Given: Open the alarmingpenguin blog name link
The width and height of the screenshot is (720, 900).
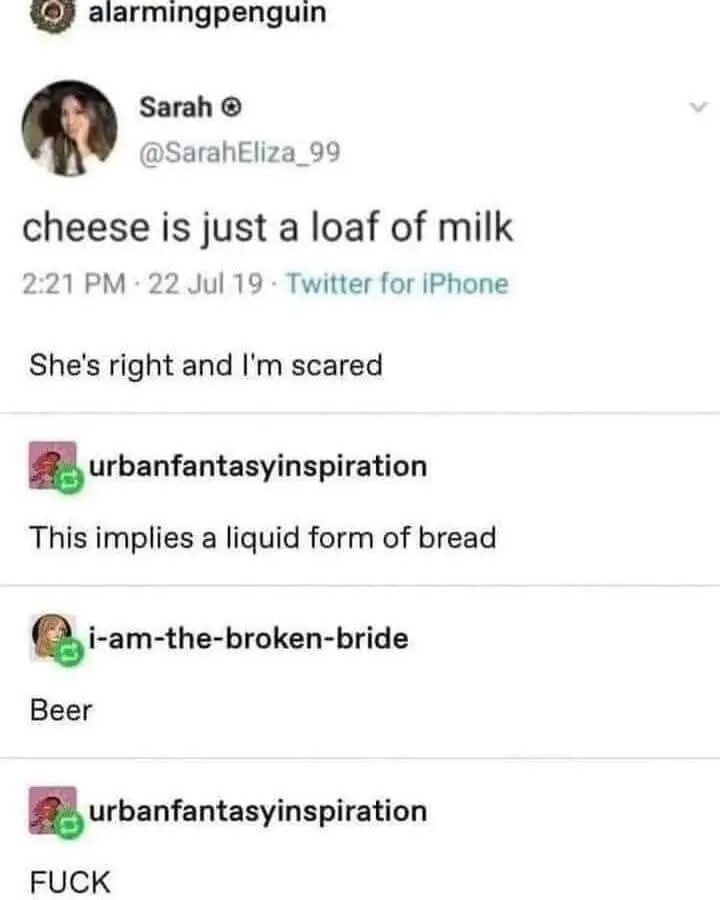Looking at the screenshot, I should click(x=207, y=13).
